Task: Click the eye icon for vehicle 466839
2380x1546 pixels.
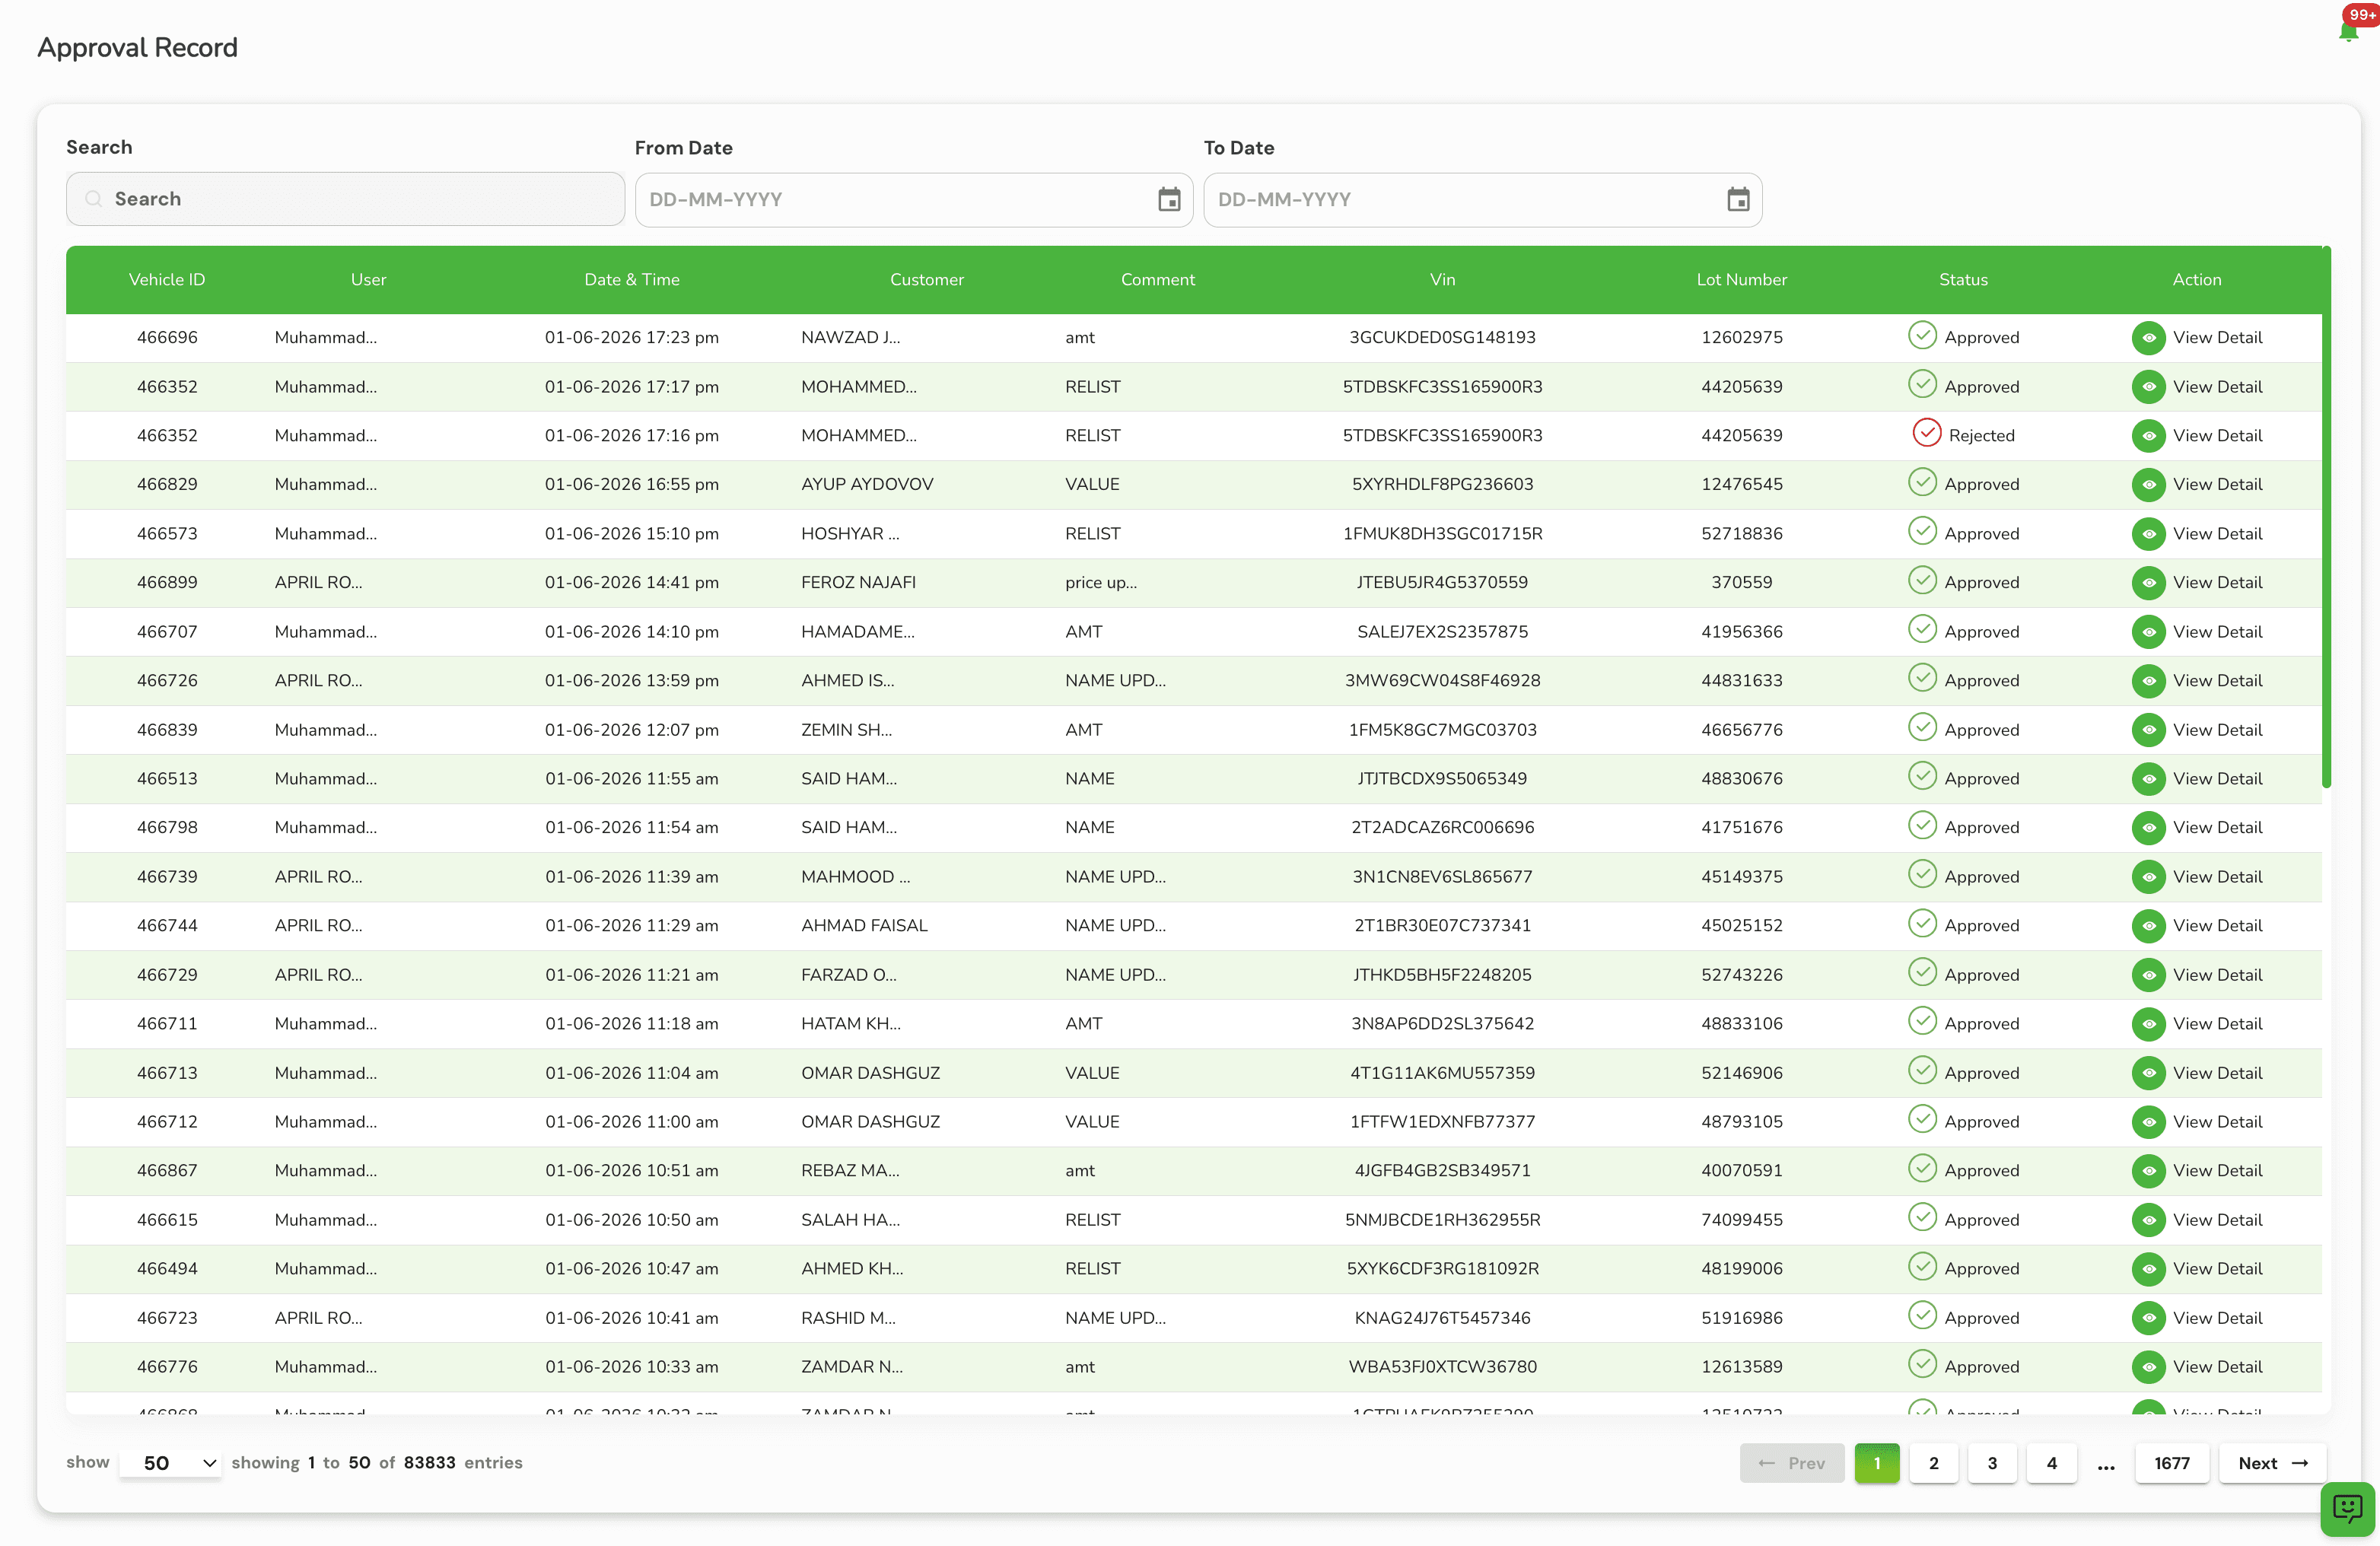Action: coord(2149,730)
